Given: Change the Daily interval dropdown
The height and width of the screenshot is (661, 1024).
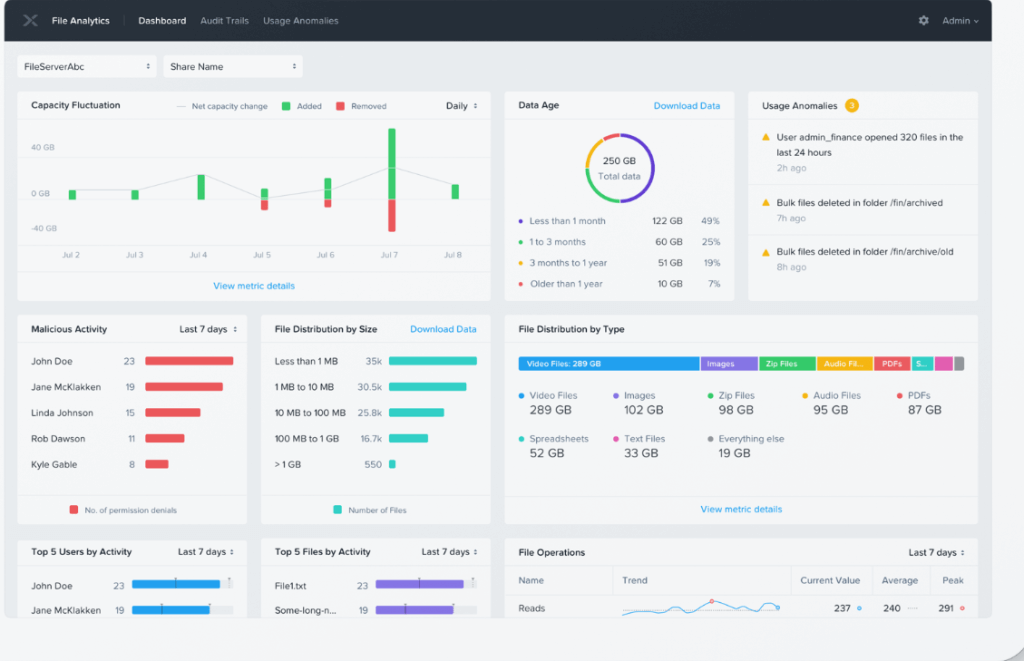Looking at the screenshot, I should [462, 106].
